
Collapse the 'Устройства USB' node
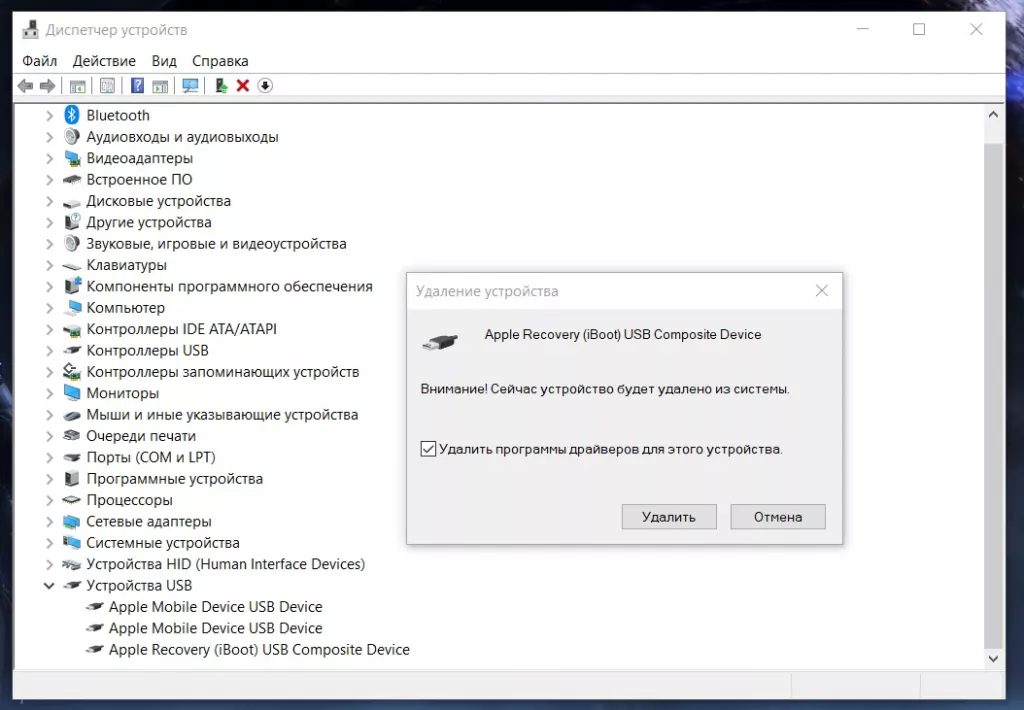pos(49,585)
